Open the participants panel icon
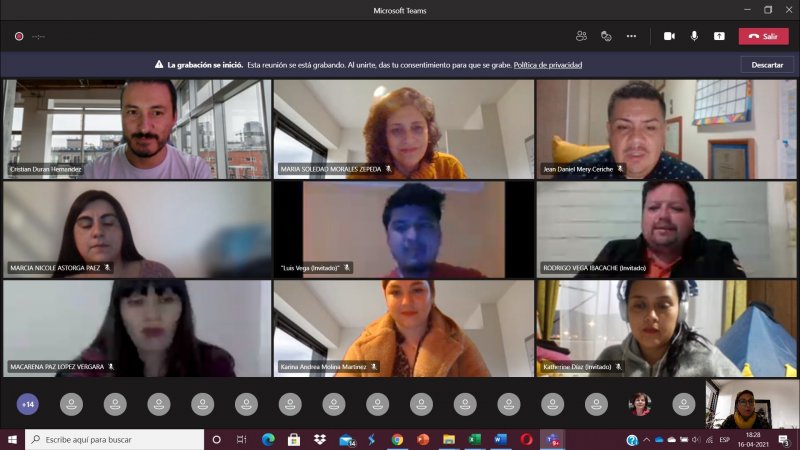The image size is (800, 450). click(x=581, y=36)
